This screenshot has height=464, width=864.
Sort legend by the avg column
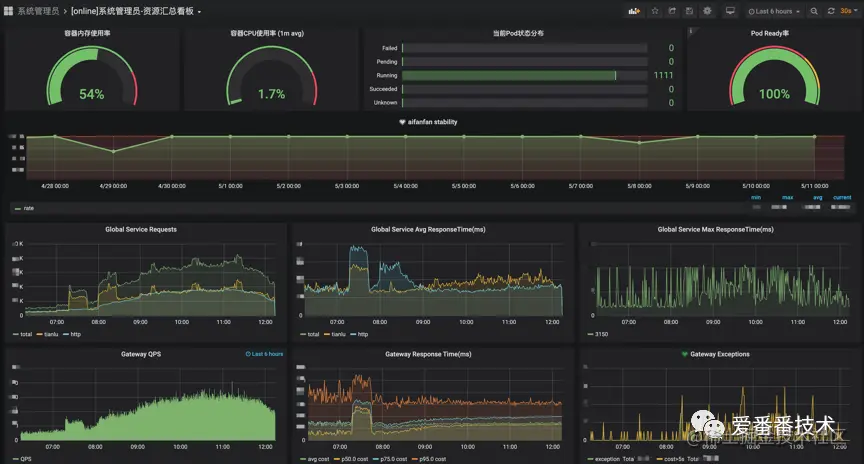pos(818,197)
